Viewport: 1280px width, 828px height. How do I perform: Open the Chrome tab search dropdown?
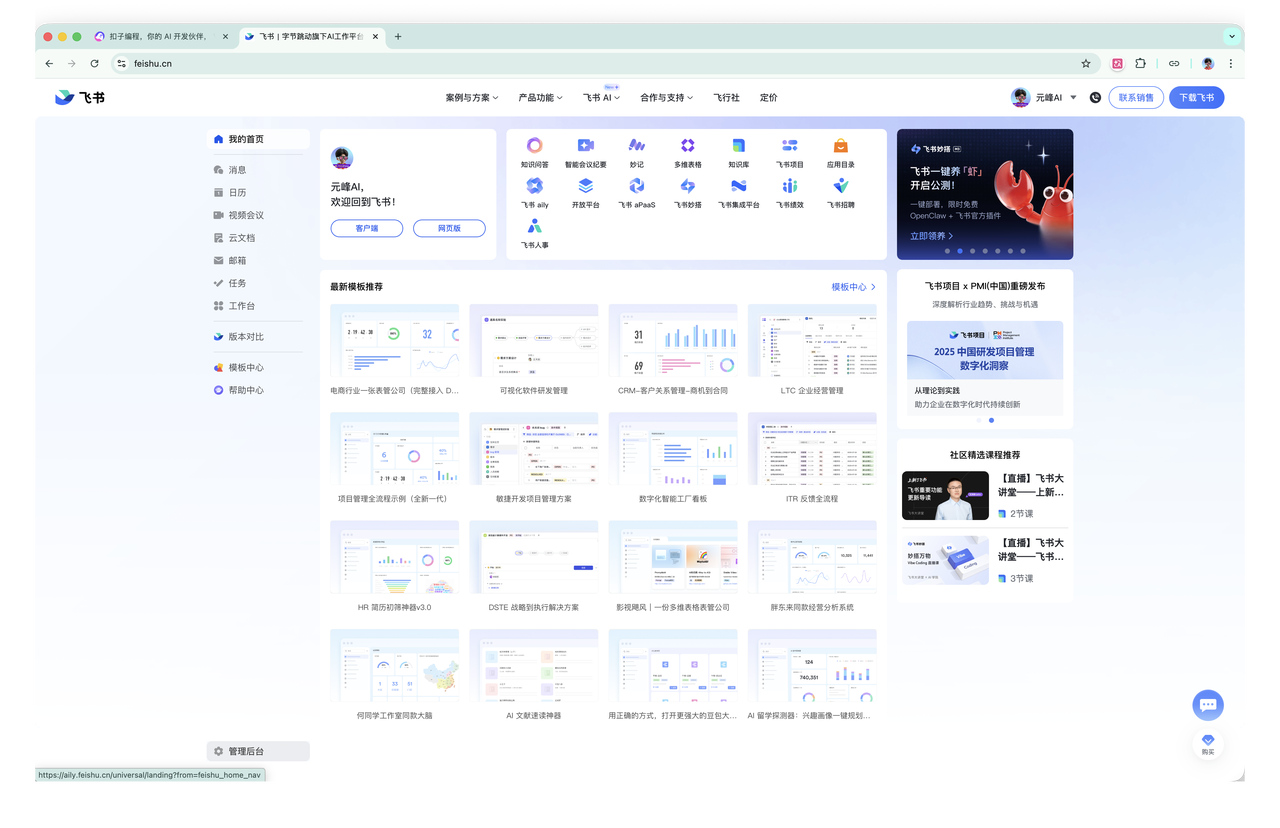tap(1232, 36)
